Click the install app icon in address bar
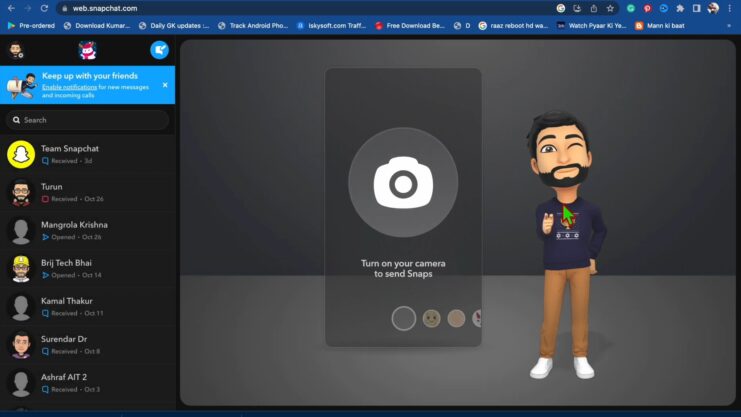Image resolution: width=741 pixels, height=417 pixels. [x=577, y=8]
